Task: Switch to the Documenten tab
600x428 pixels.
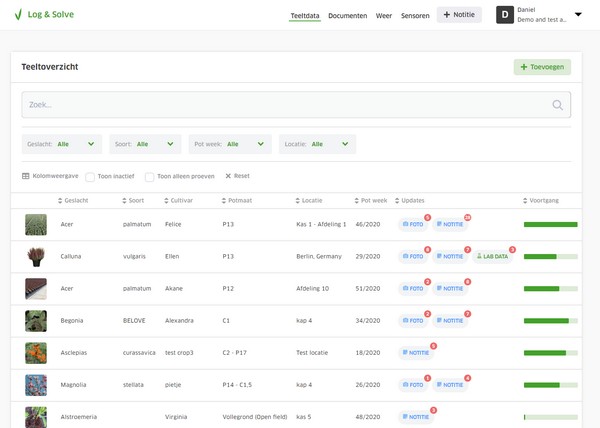Action: click(347, 16)
